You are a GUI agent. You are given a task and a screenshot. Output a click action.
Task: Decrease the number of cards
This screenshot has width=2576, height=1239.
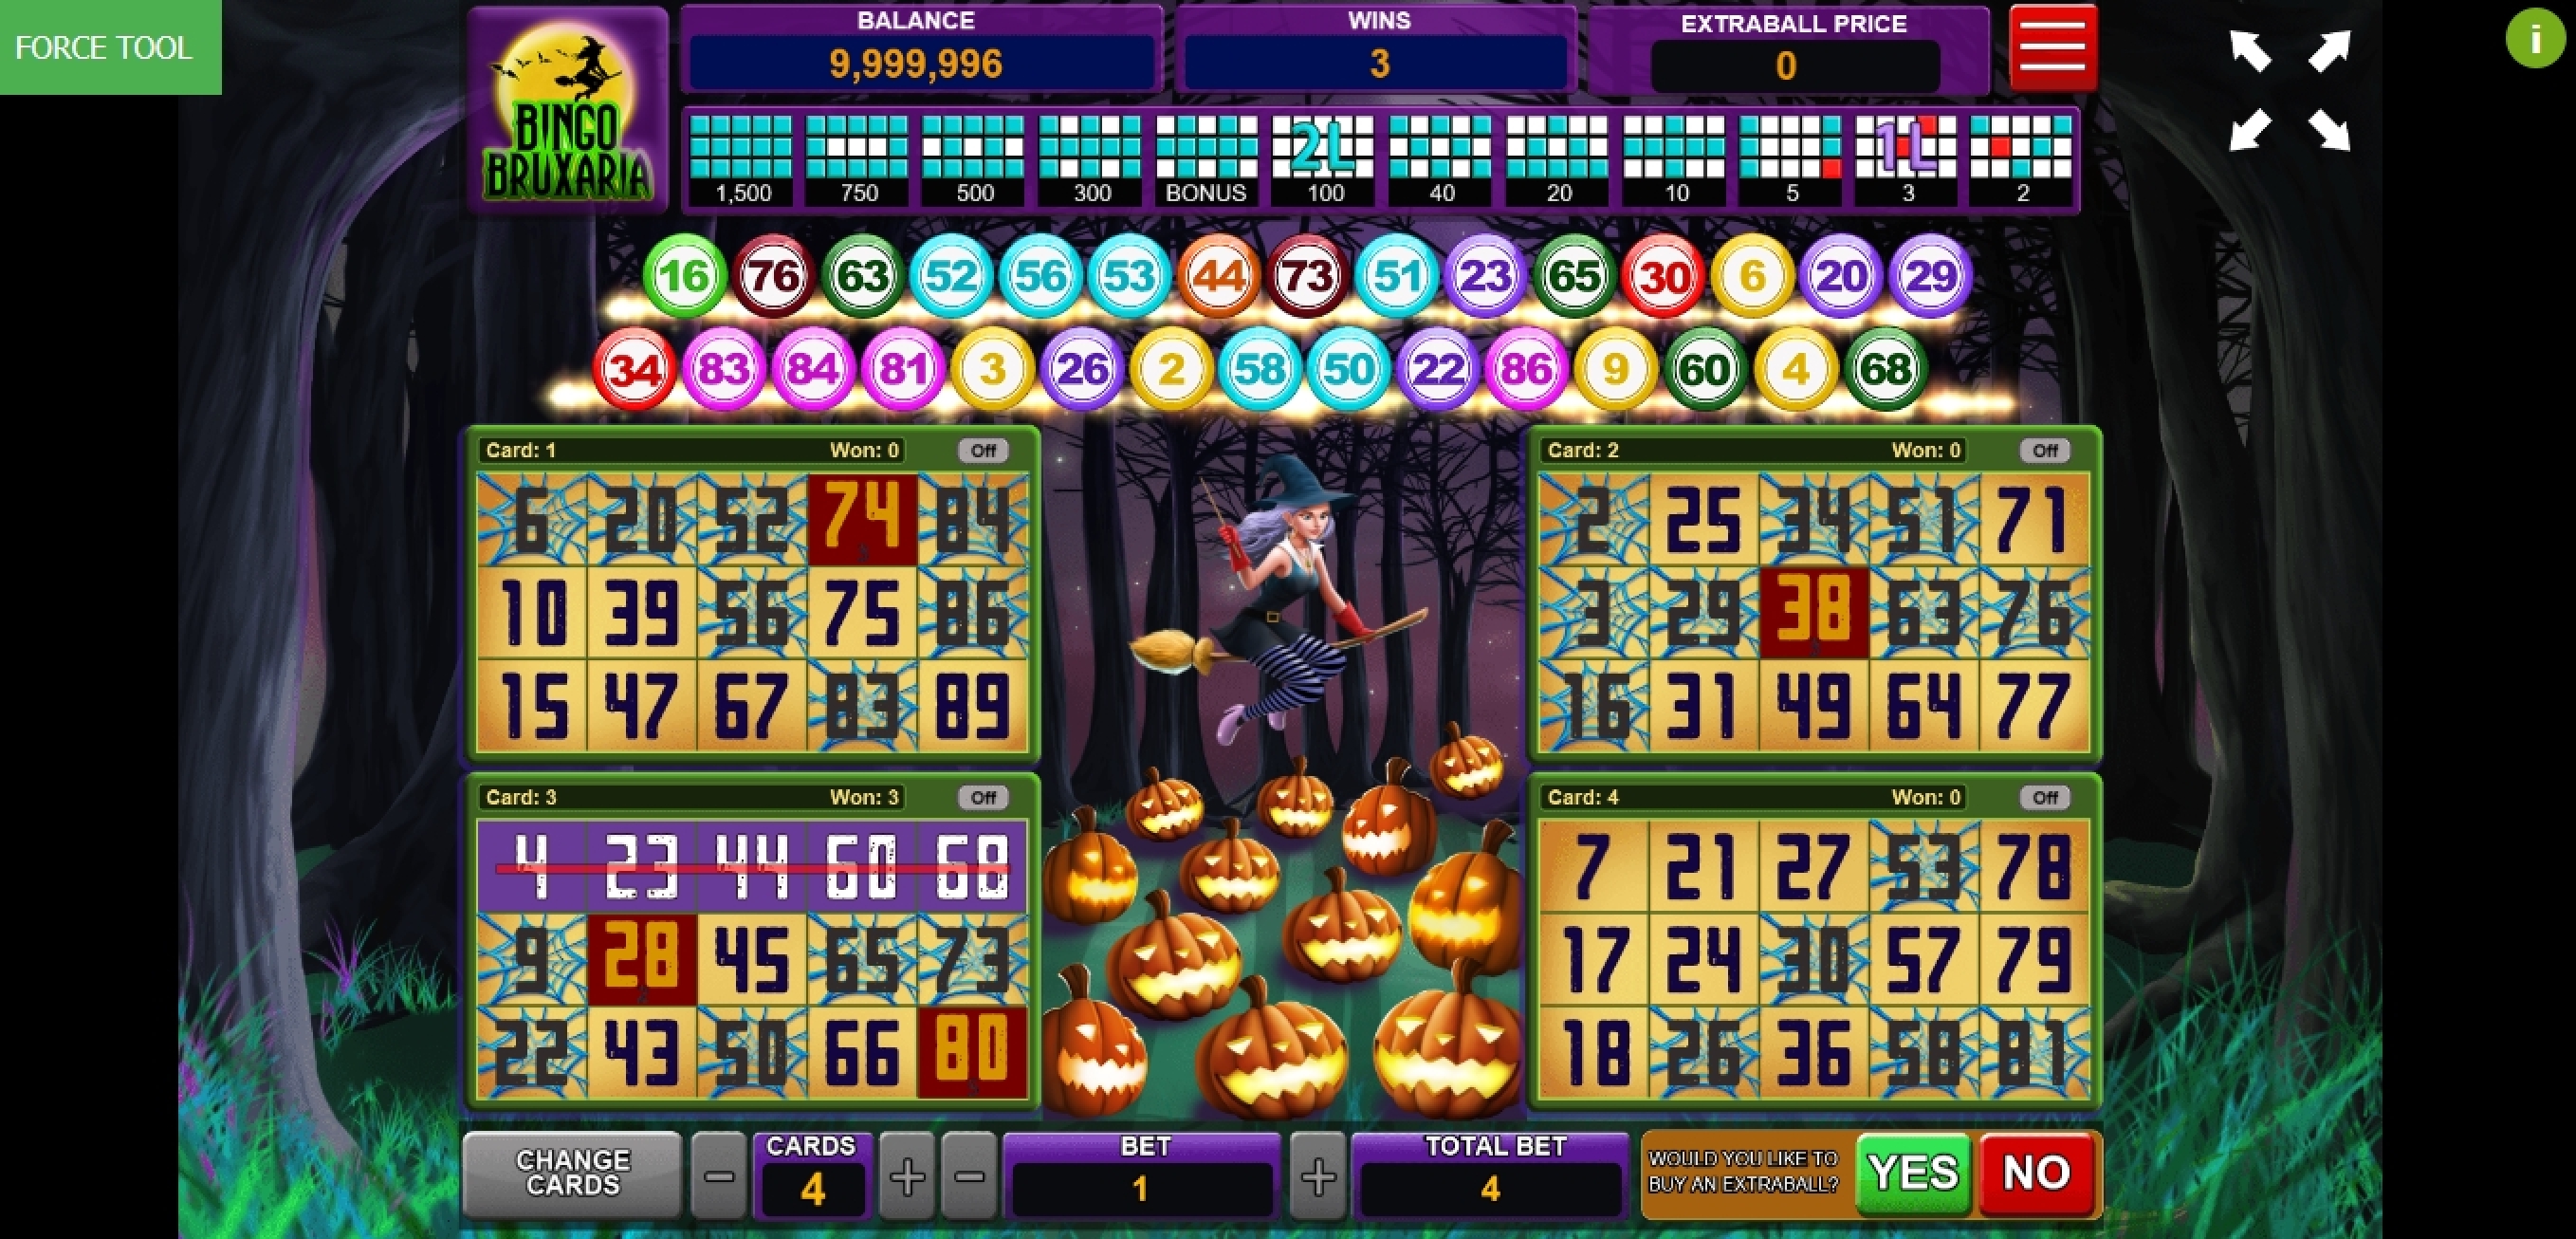tap(719, 1176)
